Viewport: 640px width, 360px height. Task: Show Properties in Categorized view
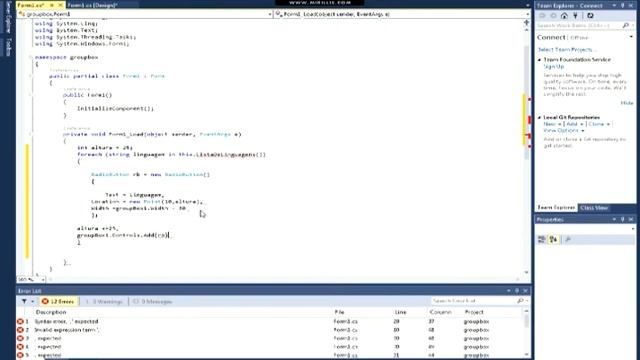pos(542,240)
